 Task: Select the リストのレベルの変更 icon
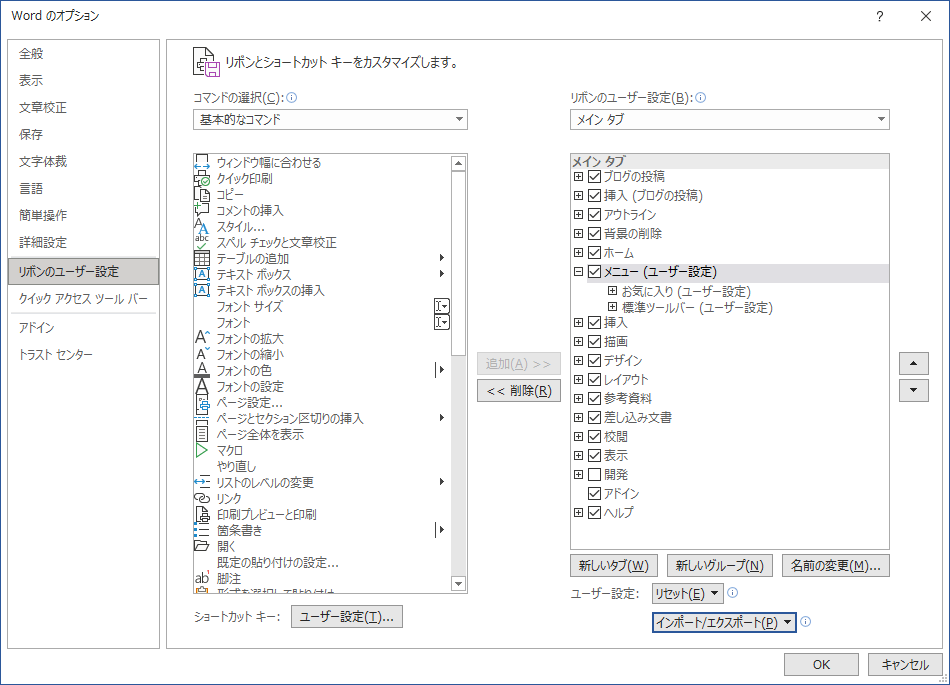click(202, 482)
